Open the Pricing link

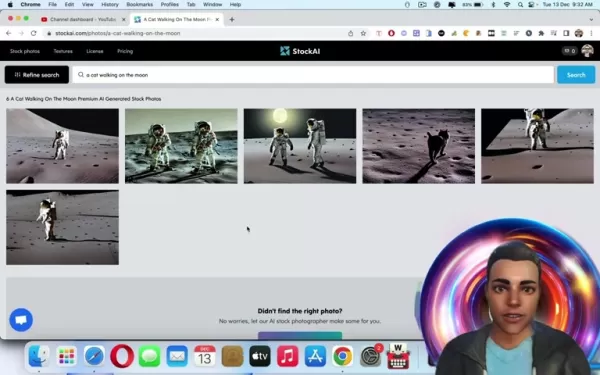125,51
